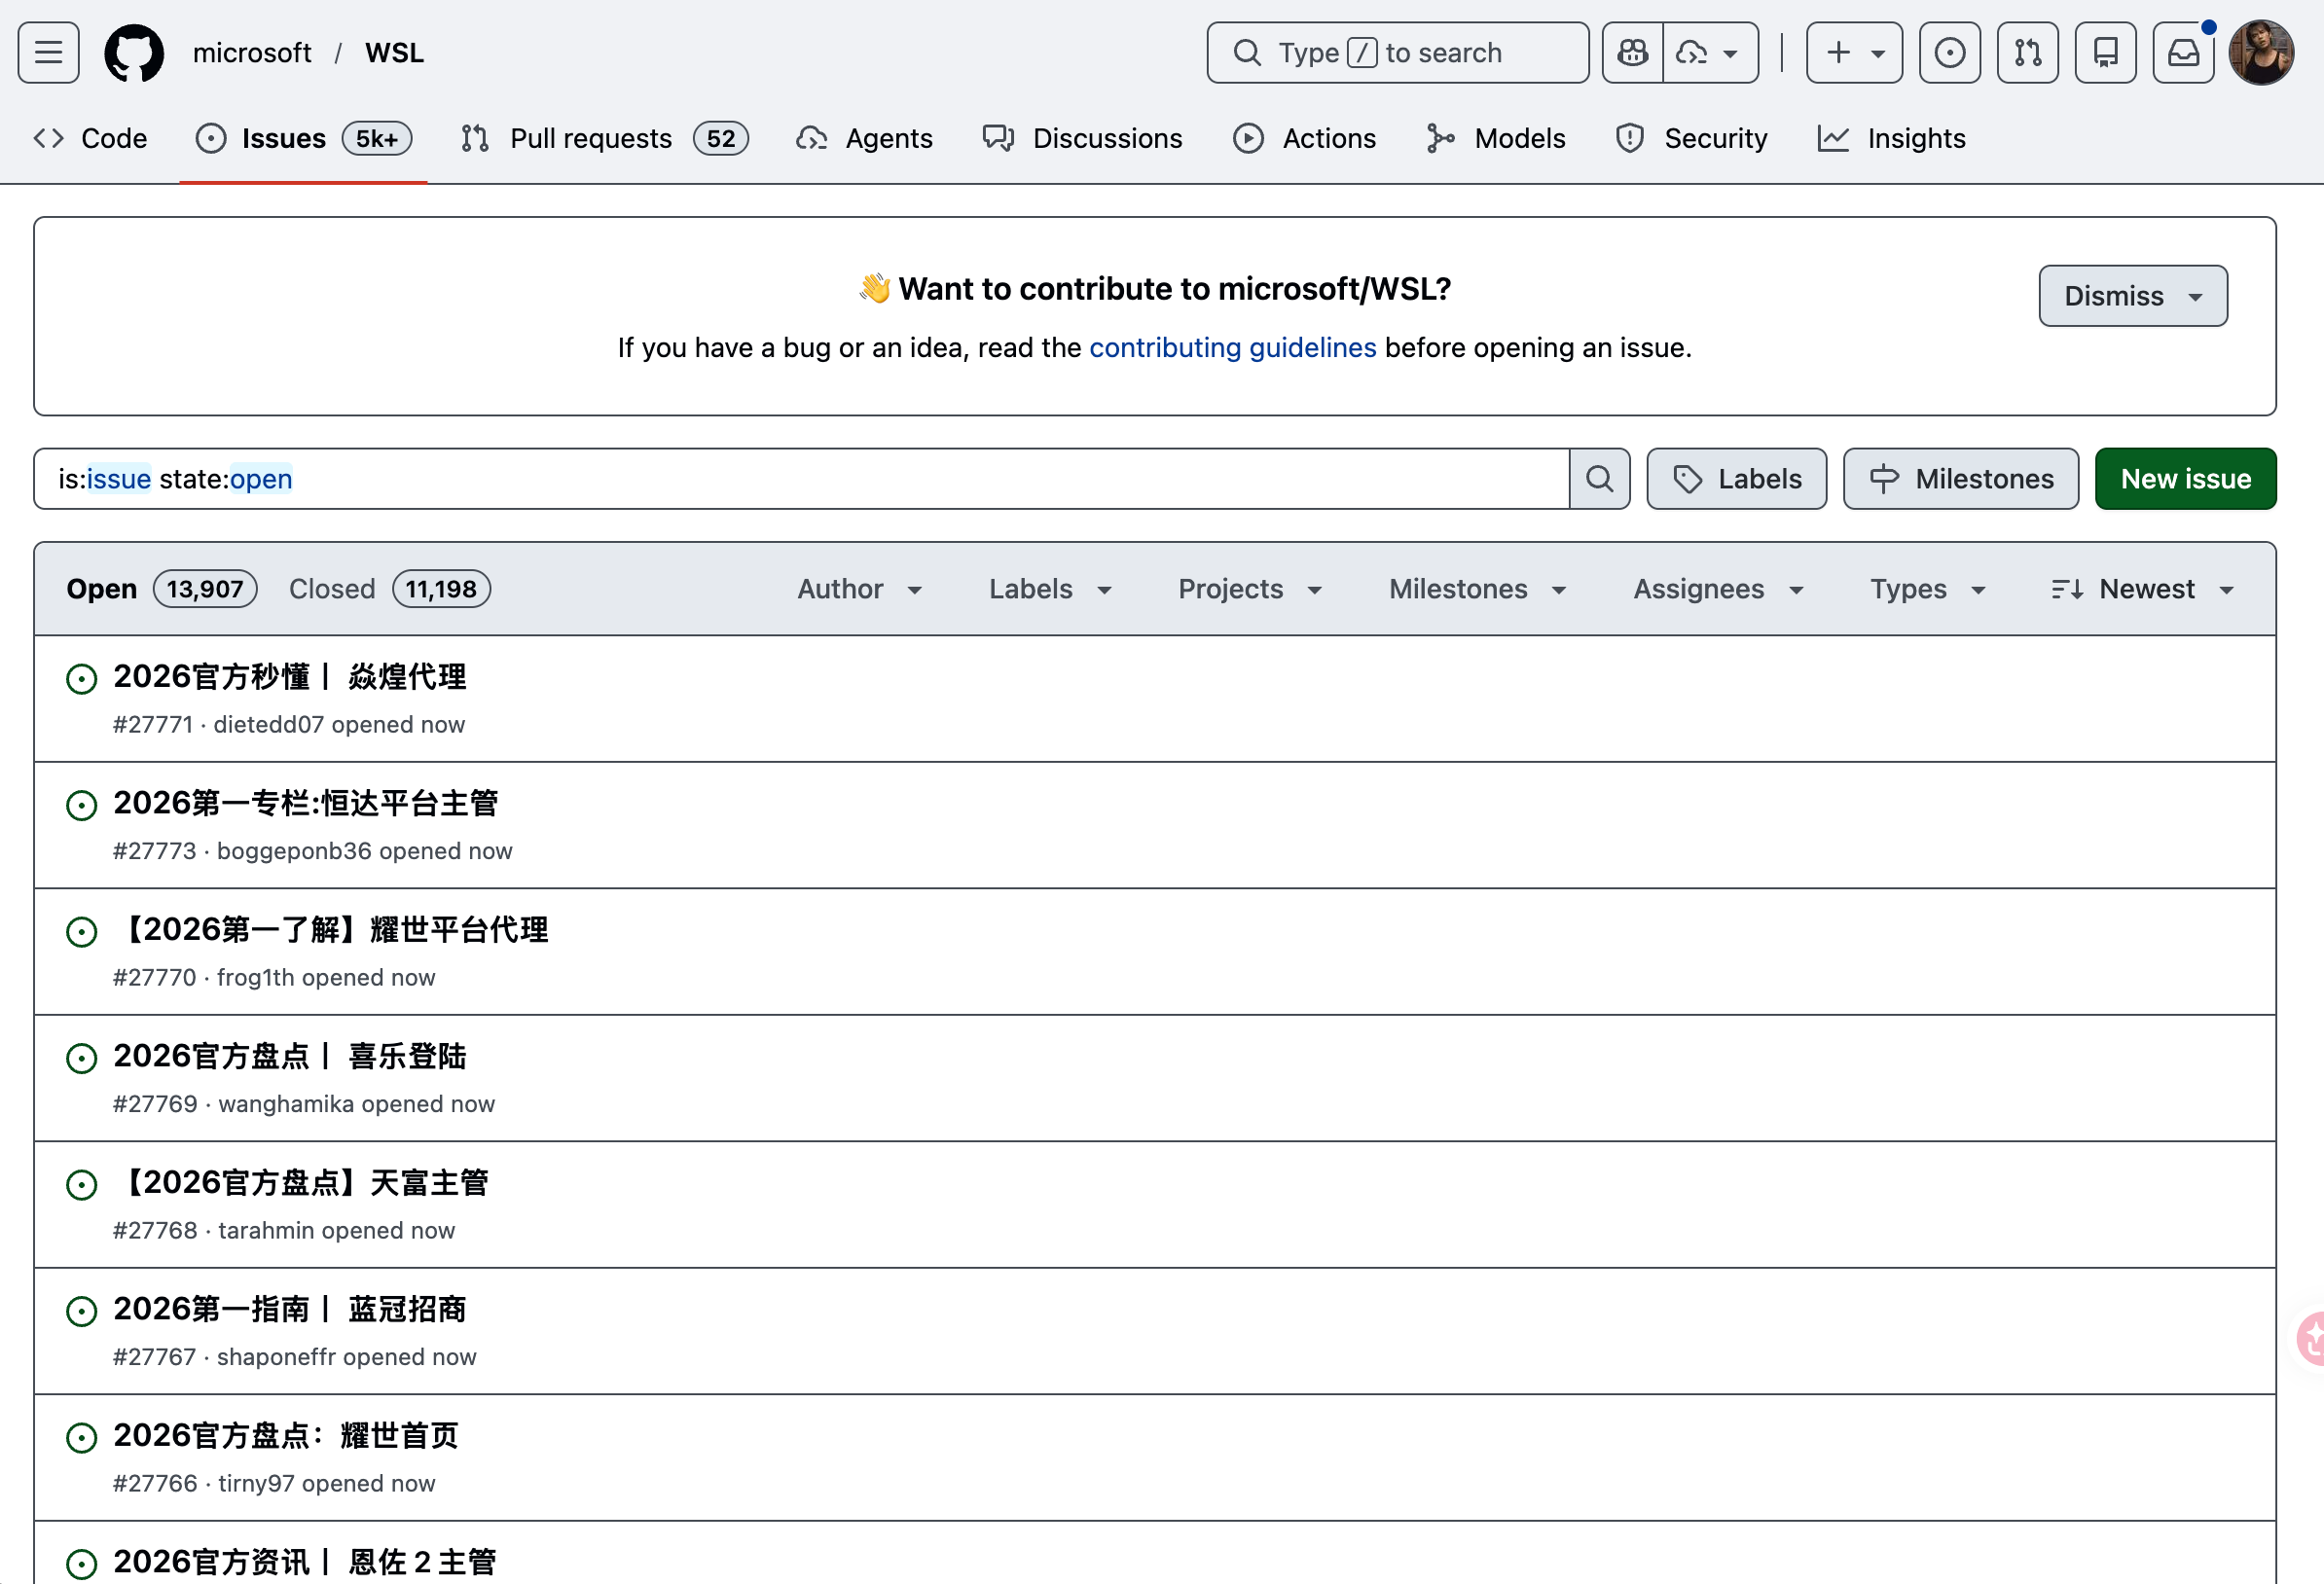The image size is (2324, 1584).
Task: Show Closed issues list
Action: [389, 589]
